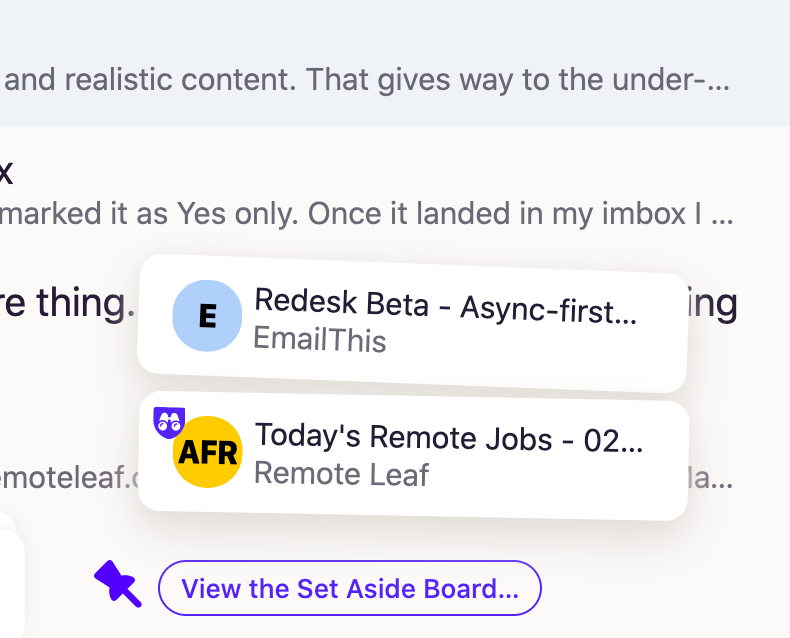Click the stacked white cards in the corner
This screenshot has width=790, height=638.
[11, 577]
